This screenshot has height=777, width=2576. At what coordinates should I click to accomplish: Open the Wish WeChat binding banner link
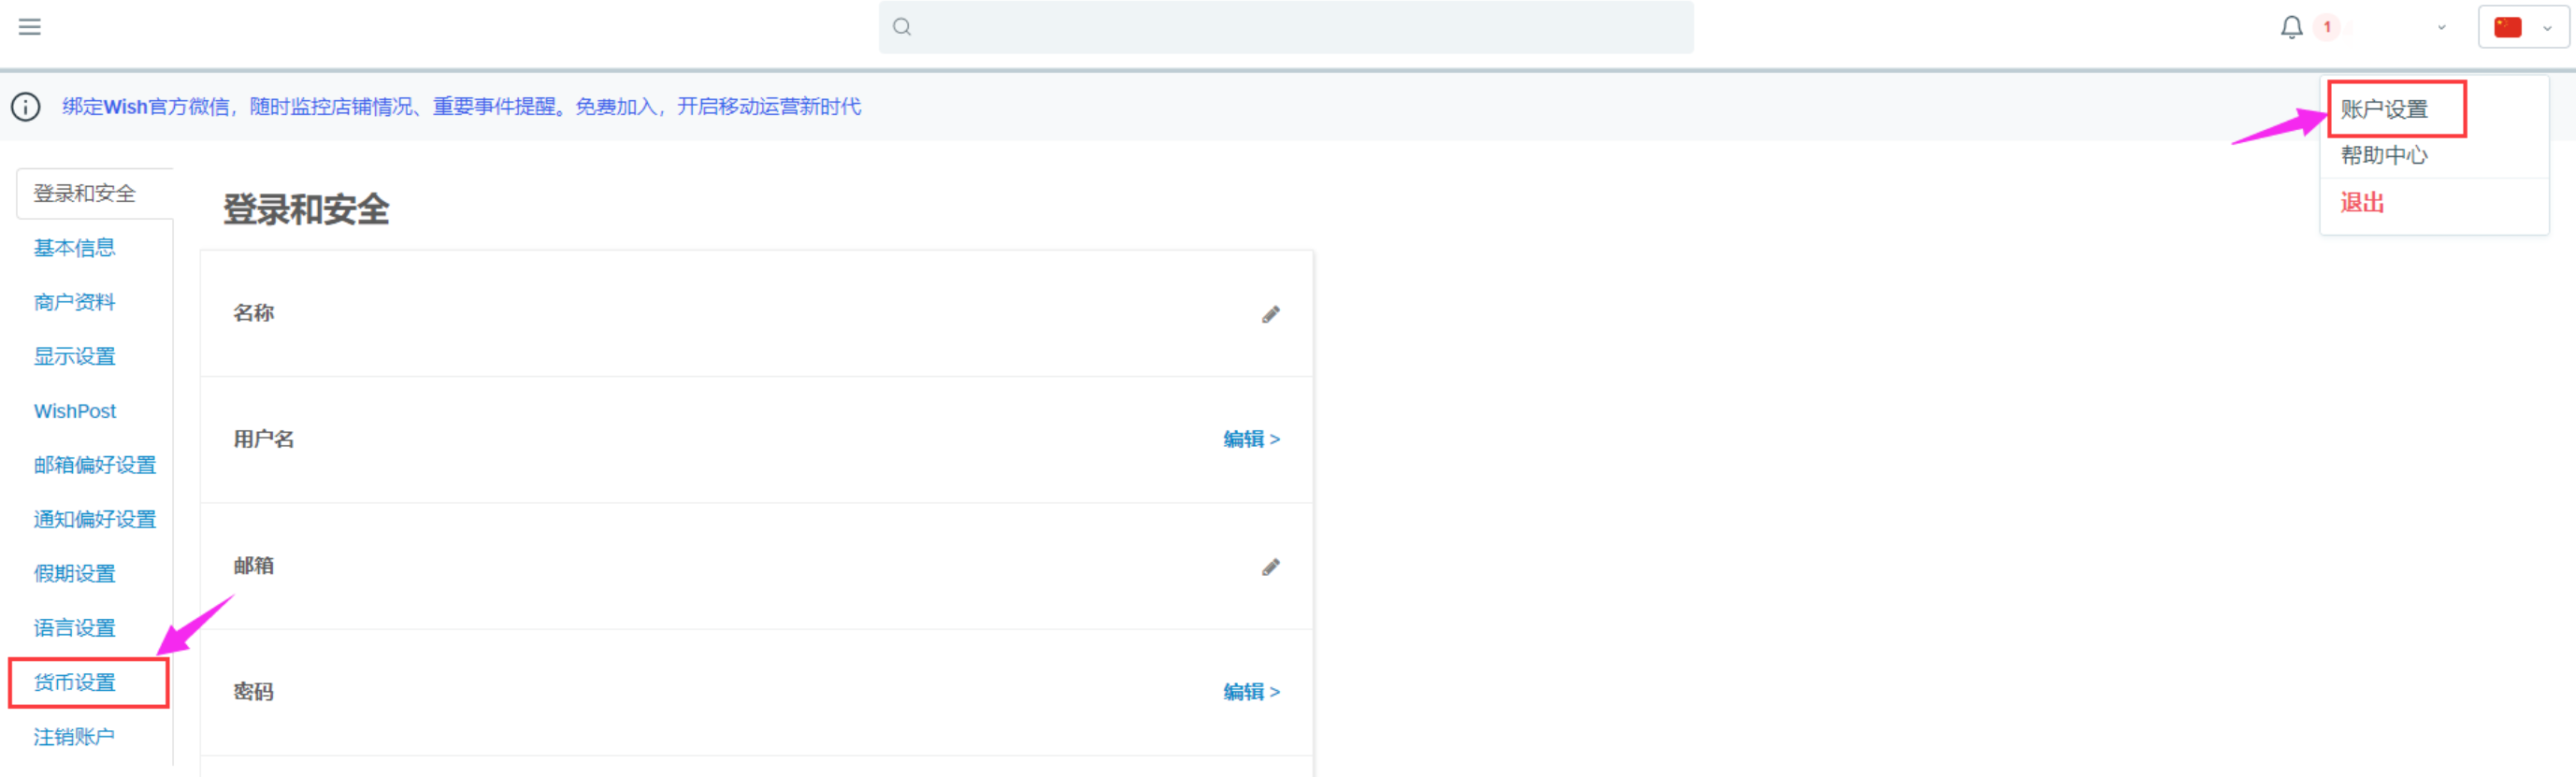click(461, 107)
